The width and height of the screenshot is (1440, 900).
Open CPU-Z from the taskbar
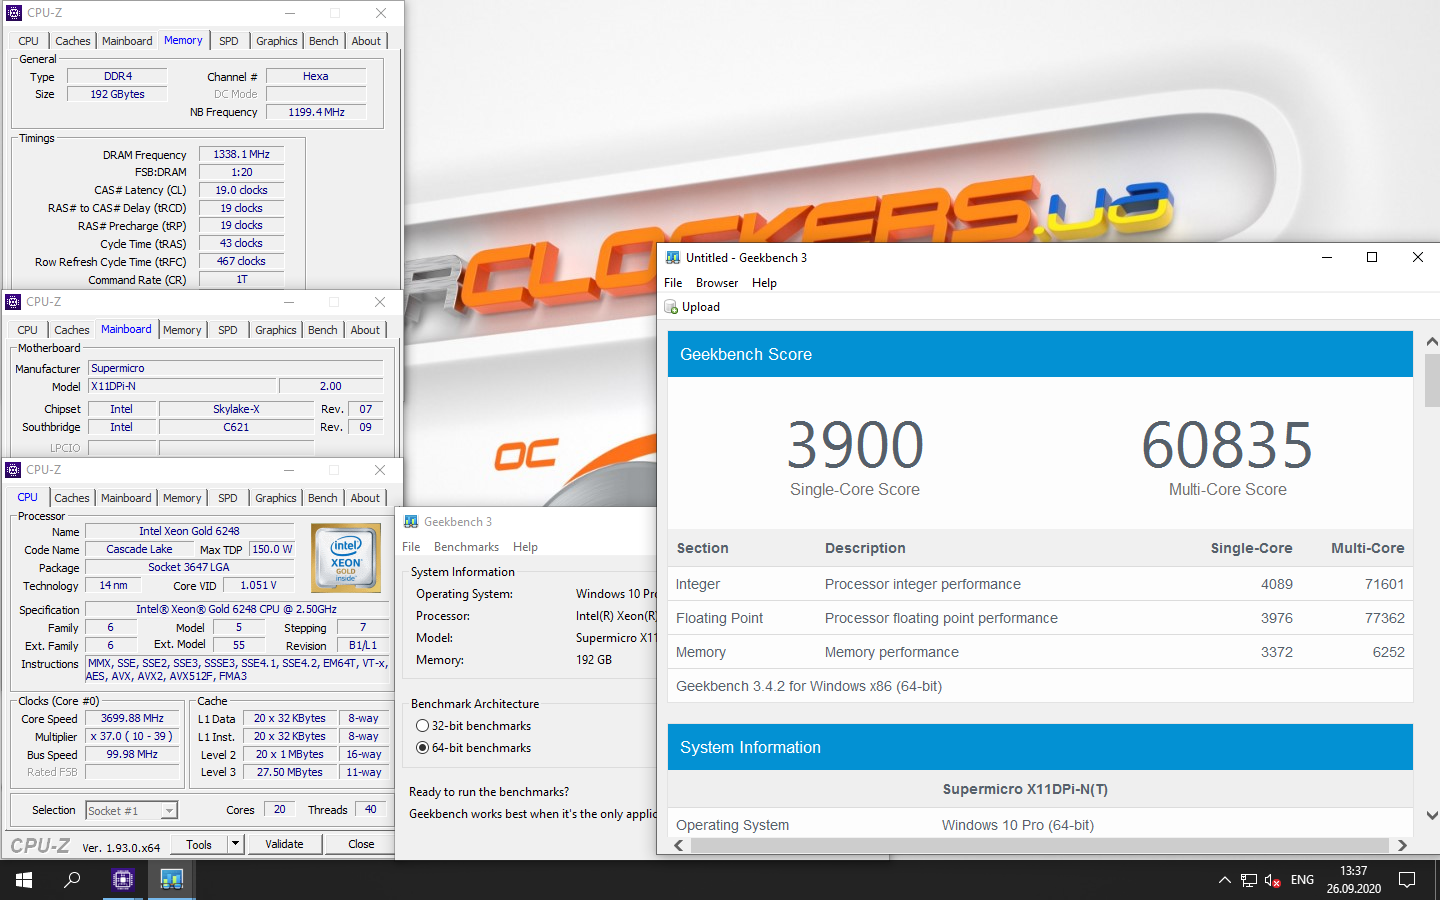coord(123,880)
